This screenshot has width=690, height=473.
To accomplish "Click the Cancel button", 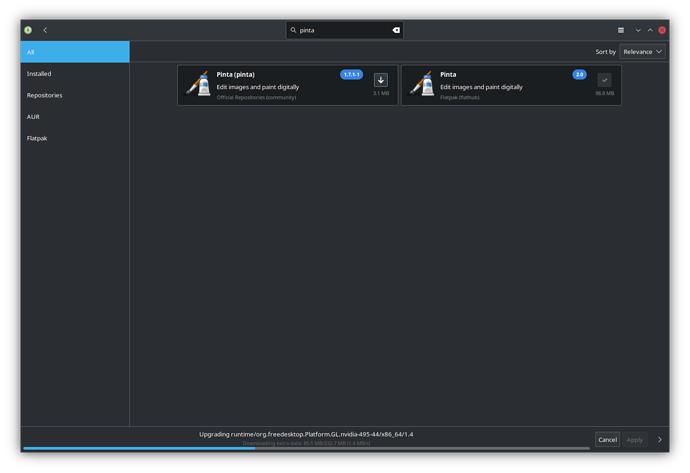I will tap(607, 440).
